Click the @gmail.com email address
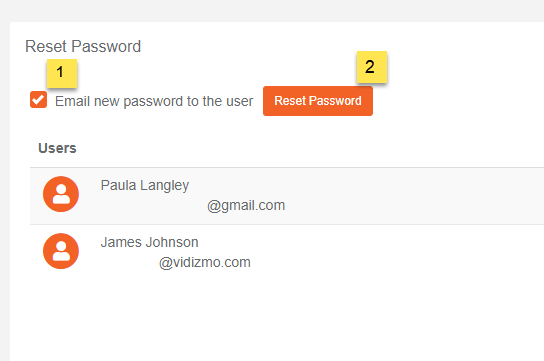The width and height of the screenshot is (544, 361). pyautogui.click(x=246, y=205)
